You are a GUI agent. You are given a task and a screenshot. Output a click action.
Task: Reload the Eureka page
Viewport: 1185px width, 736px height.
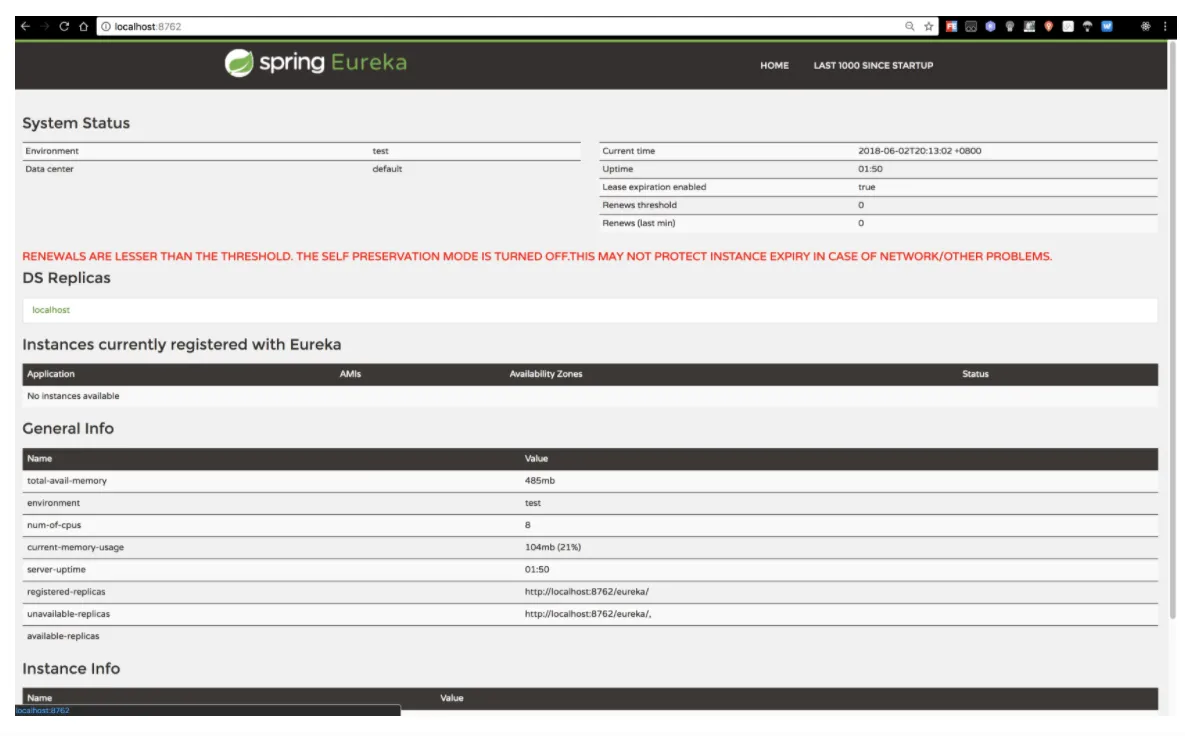point(64,26)
